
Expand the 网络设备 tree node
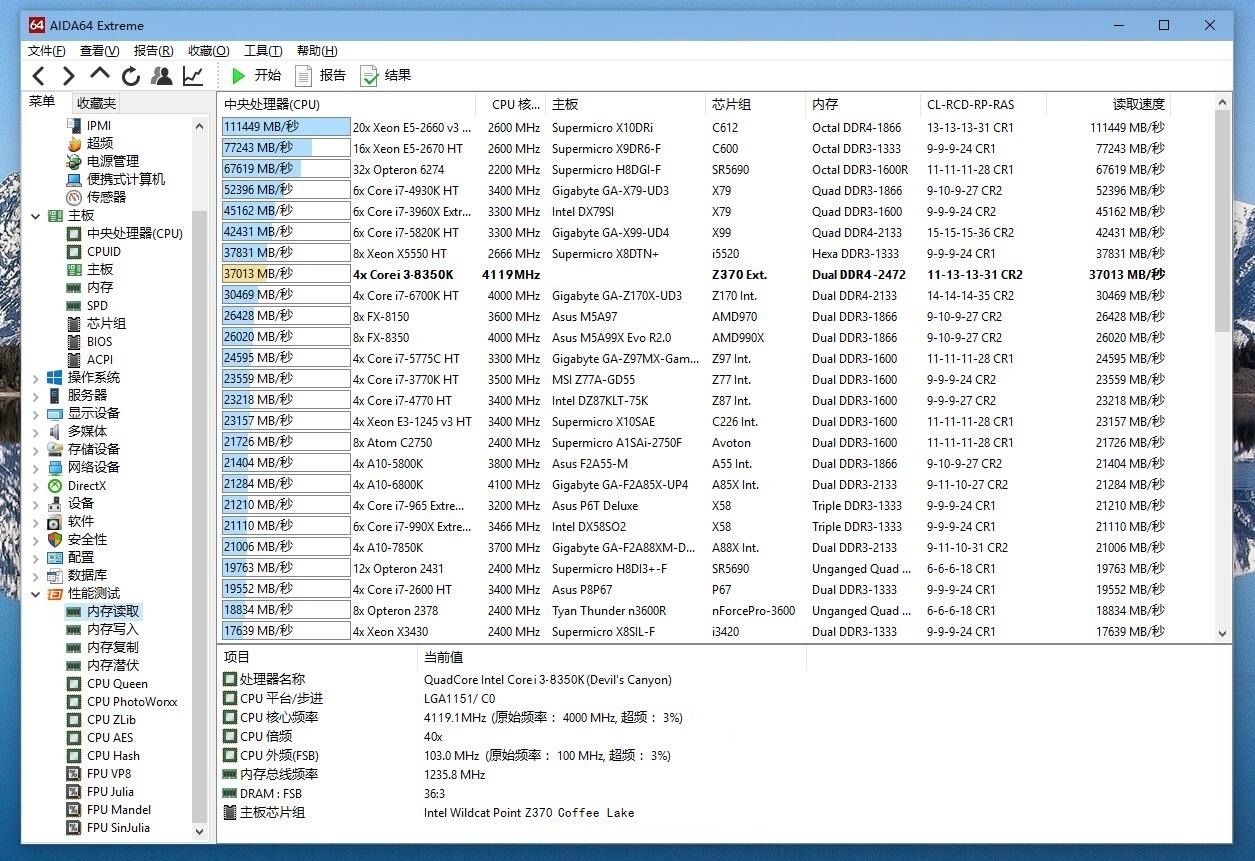36,467
